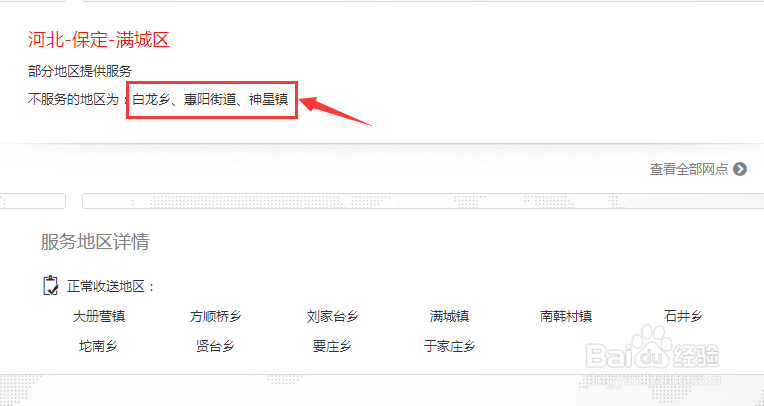Click 刘家台乡 township entry
The height and width of the screenshot is (406, 764).
point(332,316)
